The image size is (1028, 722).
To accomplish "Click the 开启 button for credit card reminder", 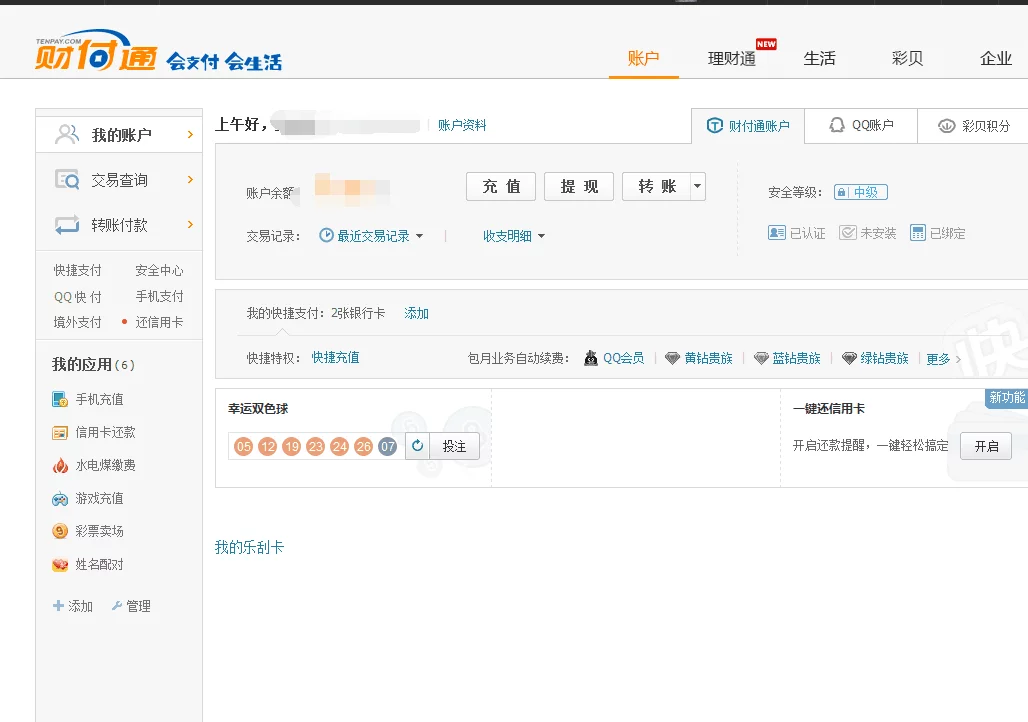I will click(x=986, y=446).
